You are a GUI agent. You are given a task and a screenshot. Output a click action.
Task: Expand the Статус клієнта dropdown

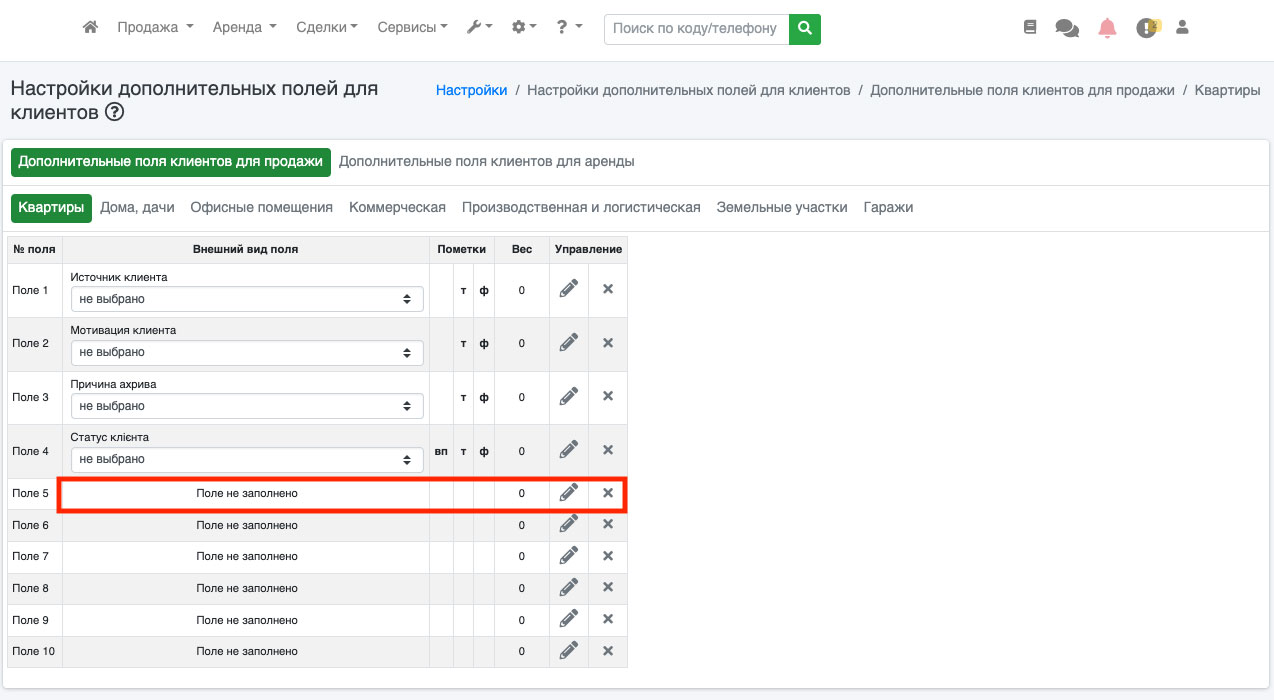point(246,460)
